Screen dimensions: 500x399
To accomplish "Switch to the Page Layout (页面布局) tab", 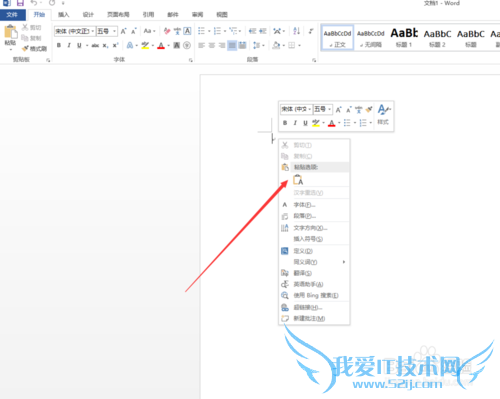I will click(x=118, y=15).
